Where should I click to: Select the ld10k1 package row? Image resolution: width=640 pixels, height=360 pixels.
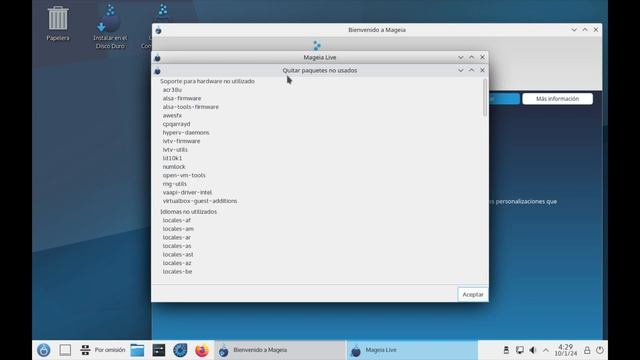(172, 158)
